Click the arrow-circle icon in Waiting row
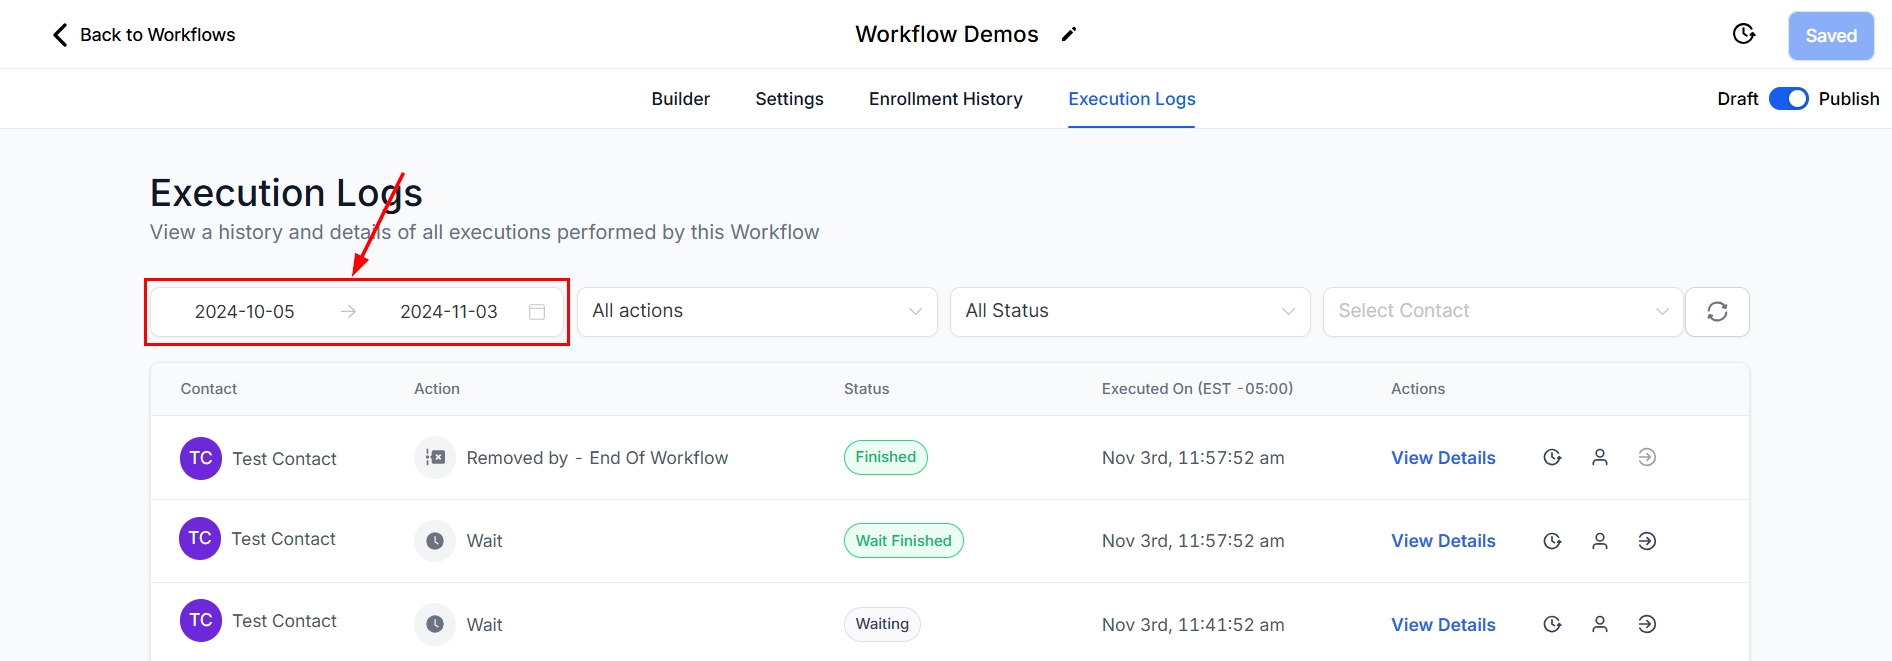Image resolution: width=1892 pixels, height=661 pixels. pos(1647,624)
